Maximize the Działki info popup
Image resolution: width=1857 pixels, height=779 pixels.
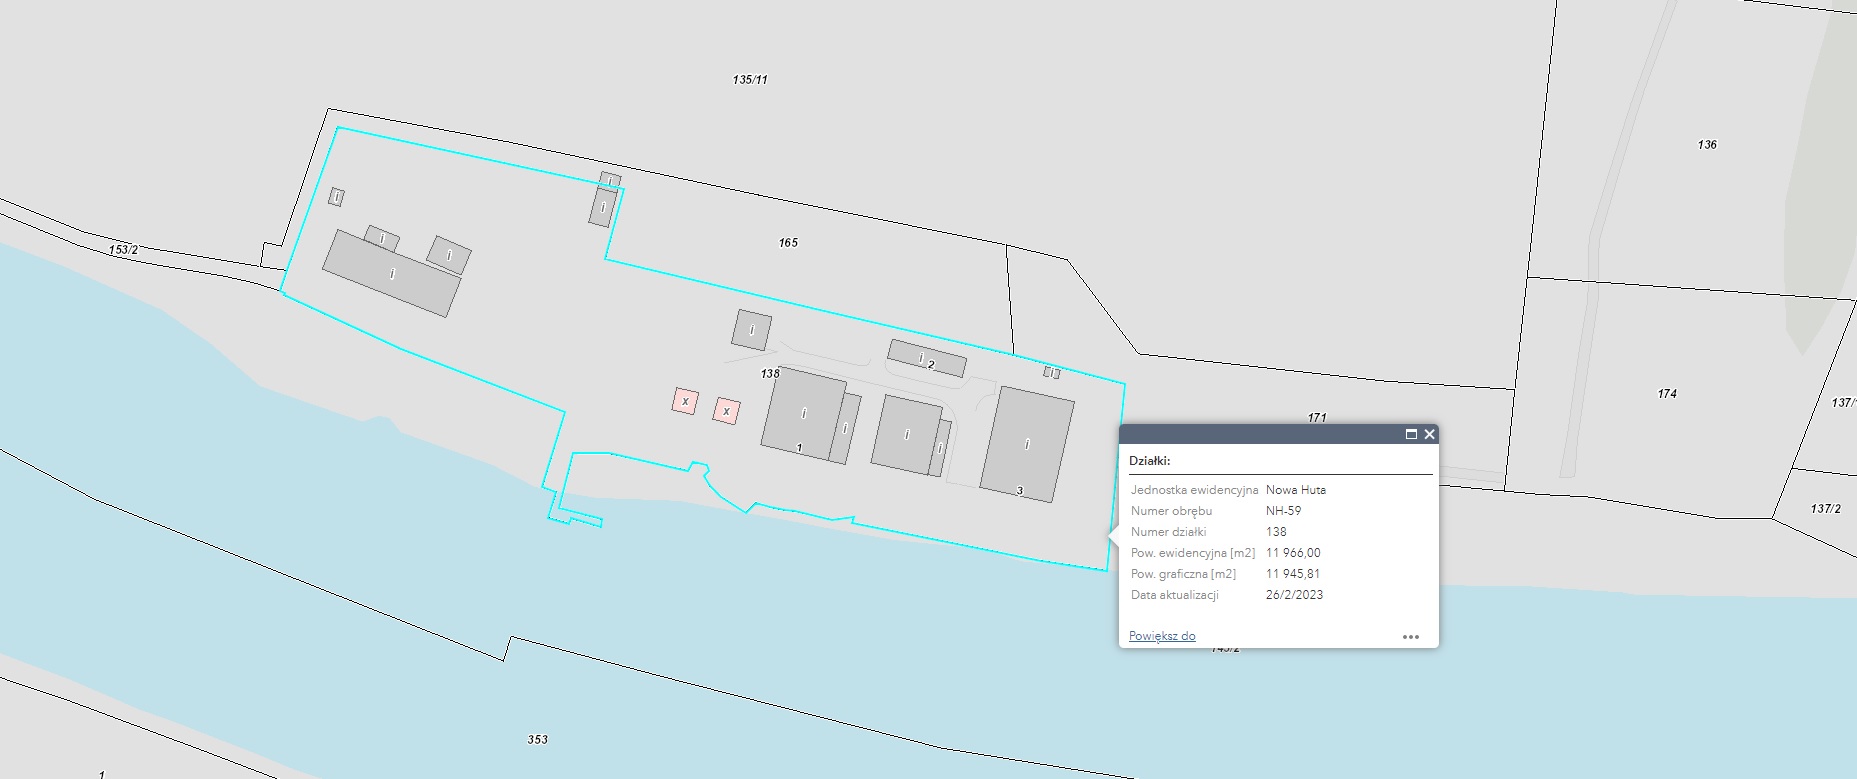tap(1411, 434)
